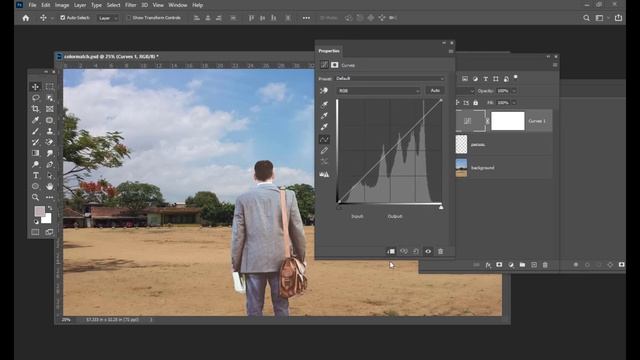Viewport: 640px width, 360px height.
Task: Choose the draw-curve pencil in Curves
Action: click(x=324, y=151)
